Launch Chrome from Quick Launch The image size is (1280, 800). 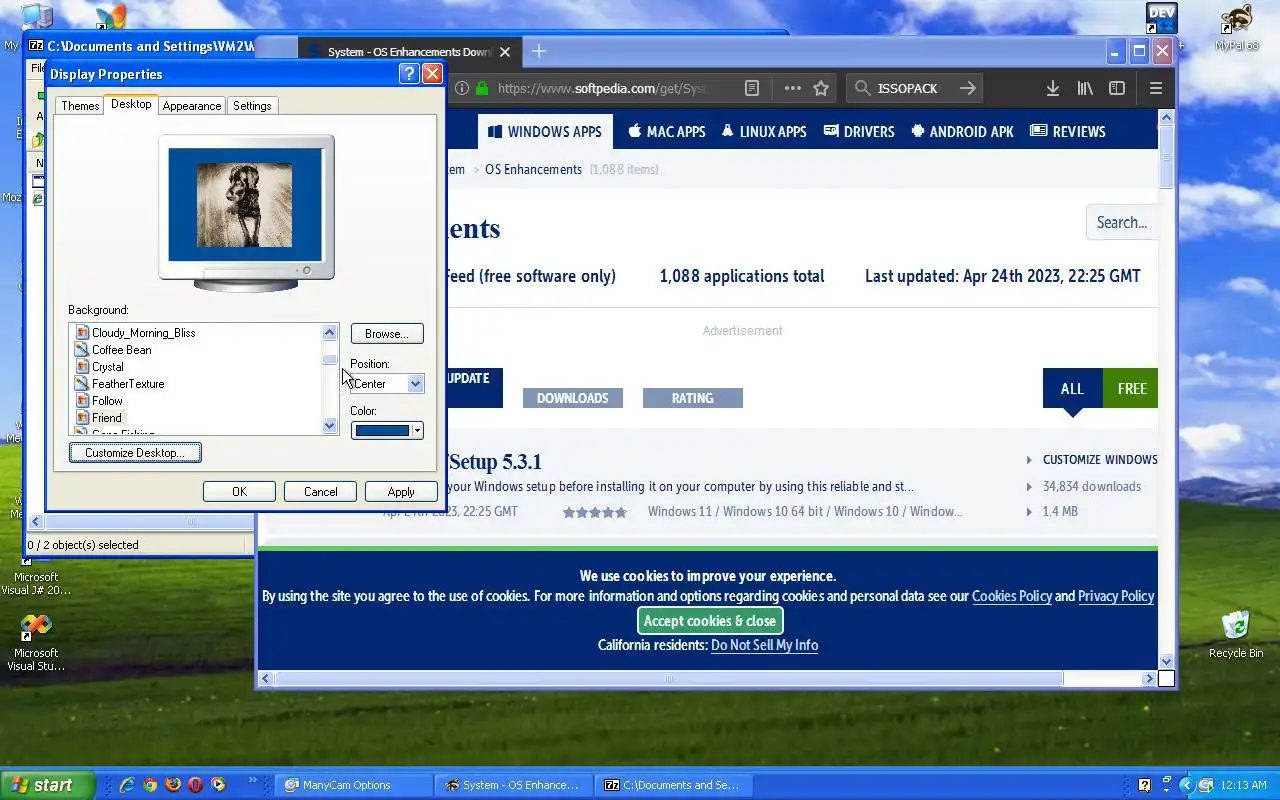tap(150, 785)
